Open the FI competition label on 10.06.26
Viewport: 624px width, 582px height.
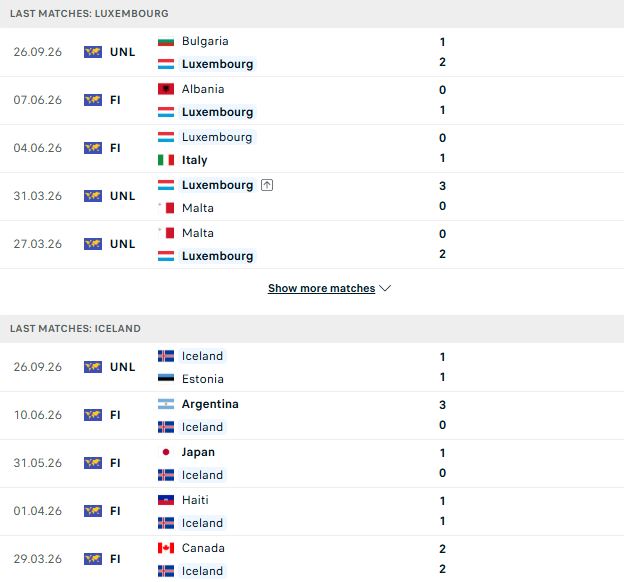[x=115, y=415]
